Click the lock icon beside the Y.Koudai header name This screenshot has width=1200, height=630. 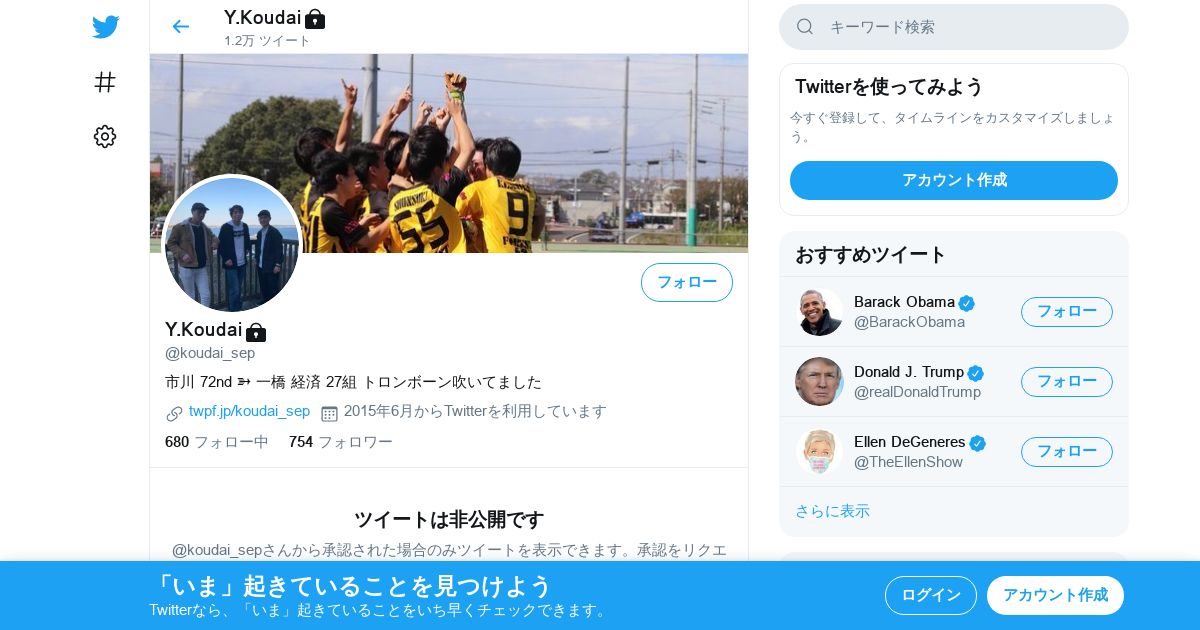(315, 18)
